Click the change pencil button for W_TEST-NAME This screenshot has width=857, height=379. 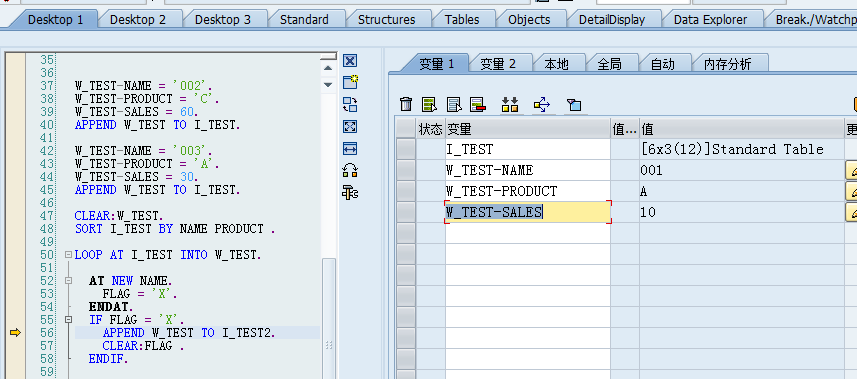coord(852,171)
